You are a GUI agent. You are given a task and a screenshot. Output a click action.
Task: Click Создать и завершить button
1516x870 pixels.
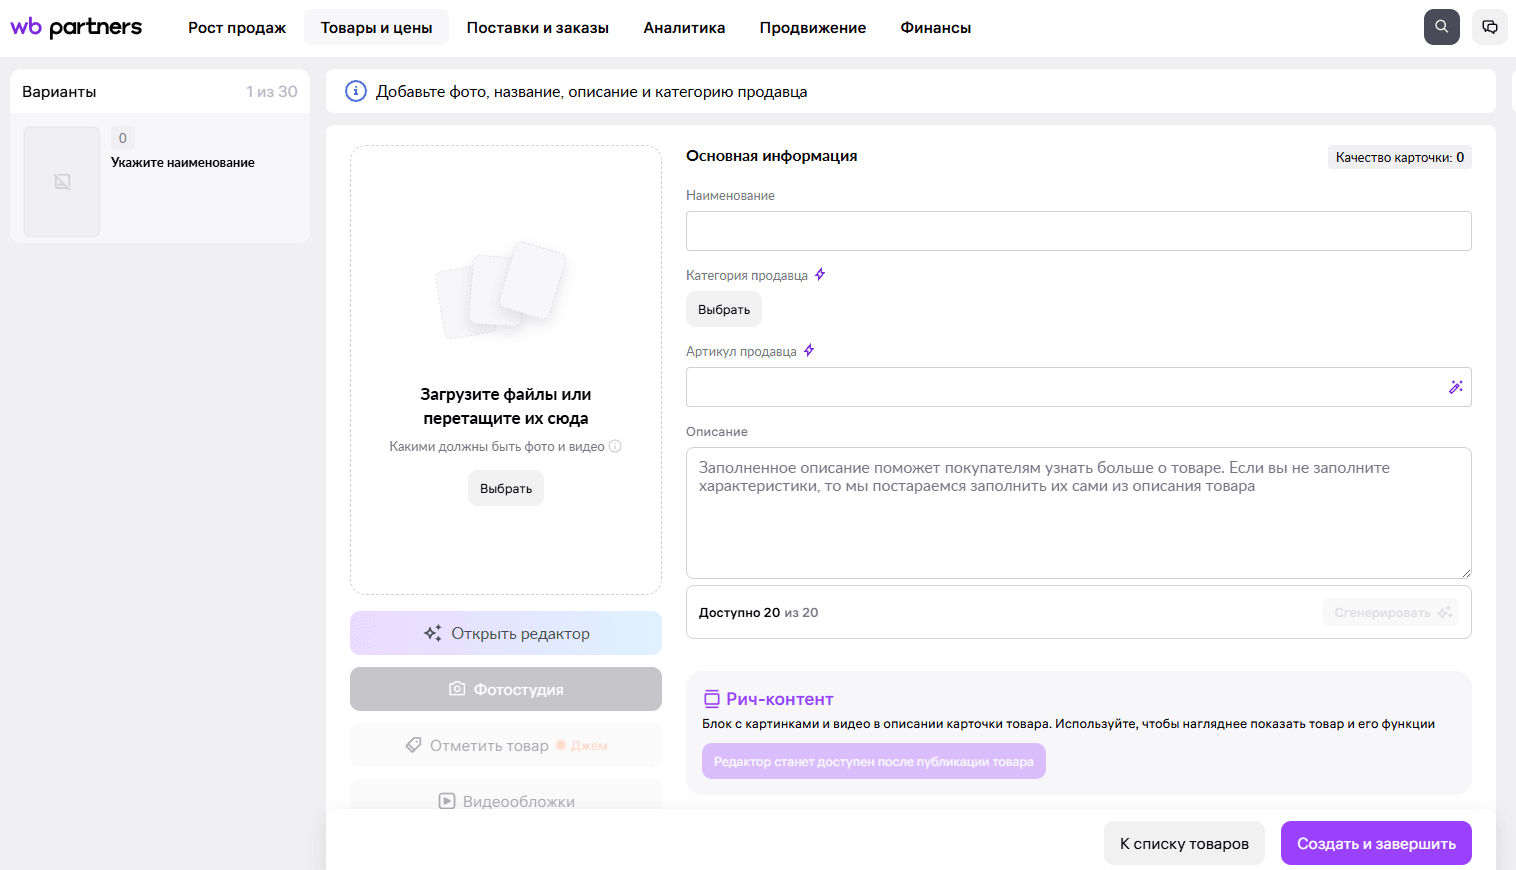click(1376, 843)
